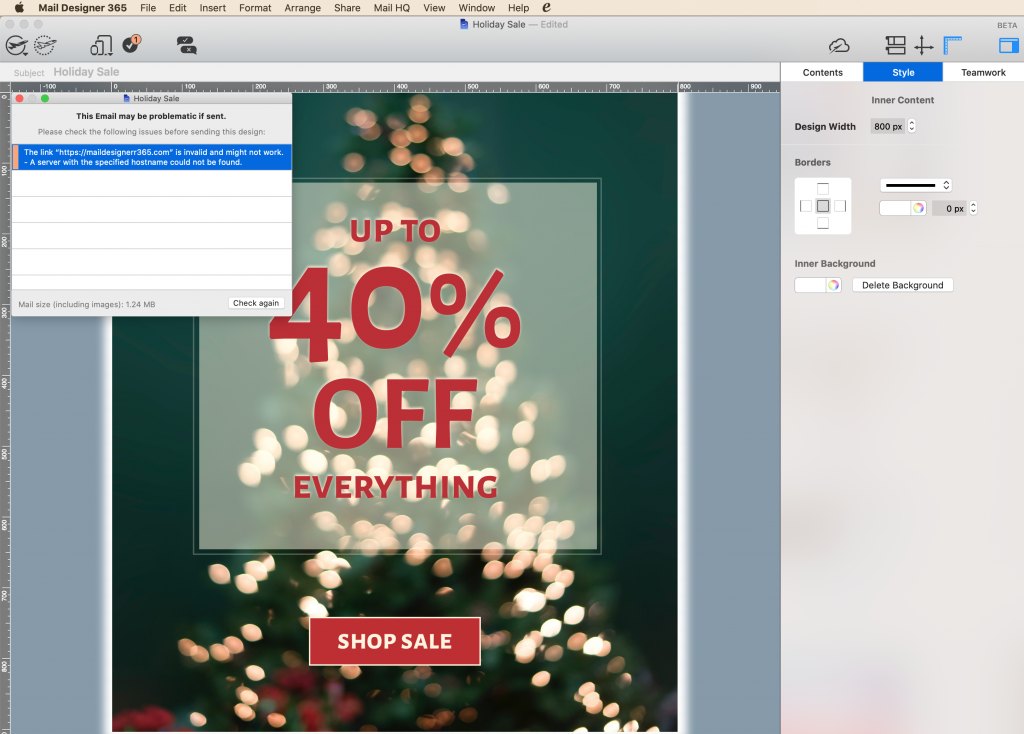
Task: Click the BETA label in title bar
Action: [1007, 25]
